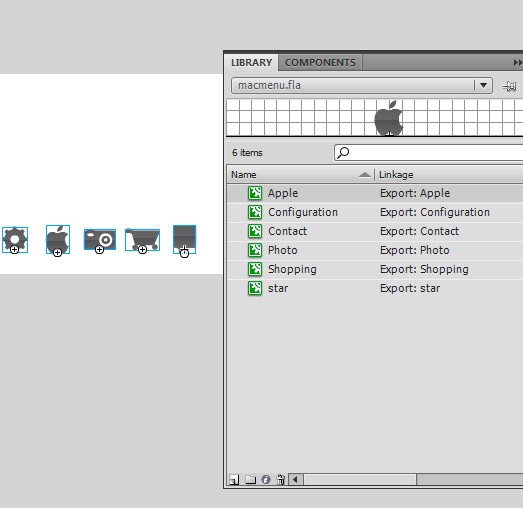Select the star library item
523x508 pixels.
click(375, 288)
